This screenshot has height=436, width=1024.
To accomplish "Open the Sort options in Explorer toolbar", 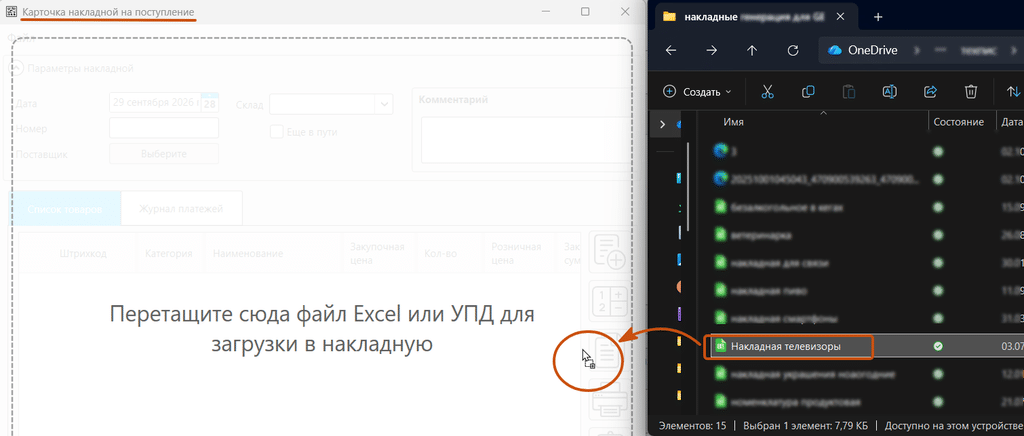I will pos(1014,91).
